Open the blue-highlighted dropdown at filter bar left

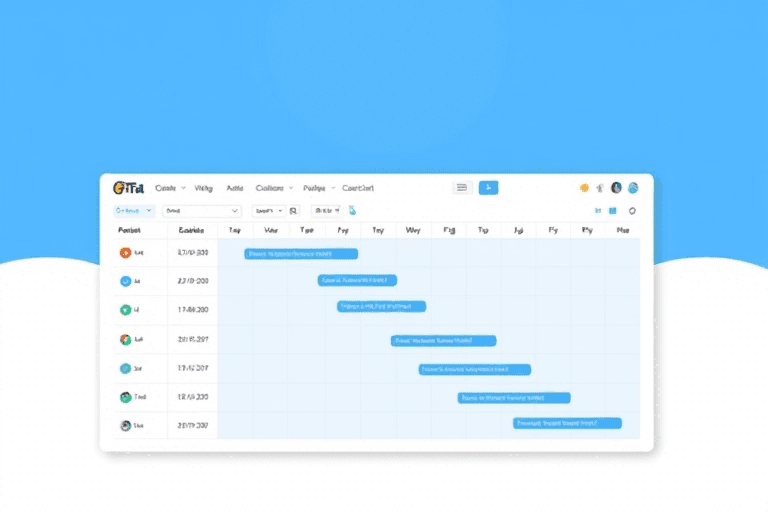click(x=134, y=211)
